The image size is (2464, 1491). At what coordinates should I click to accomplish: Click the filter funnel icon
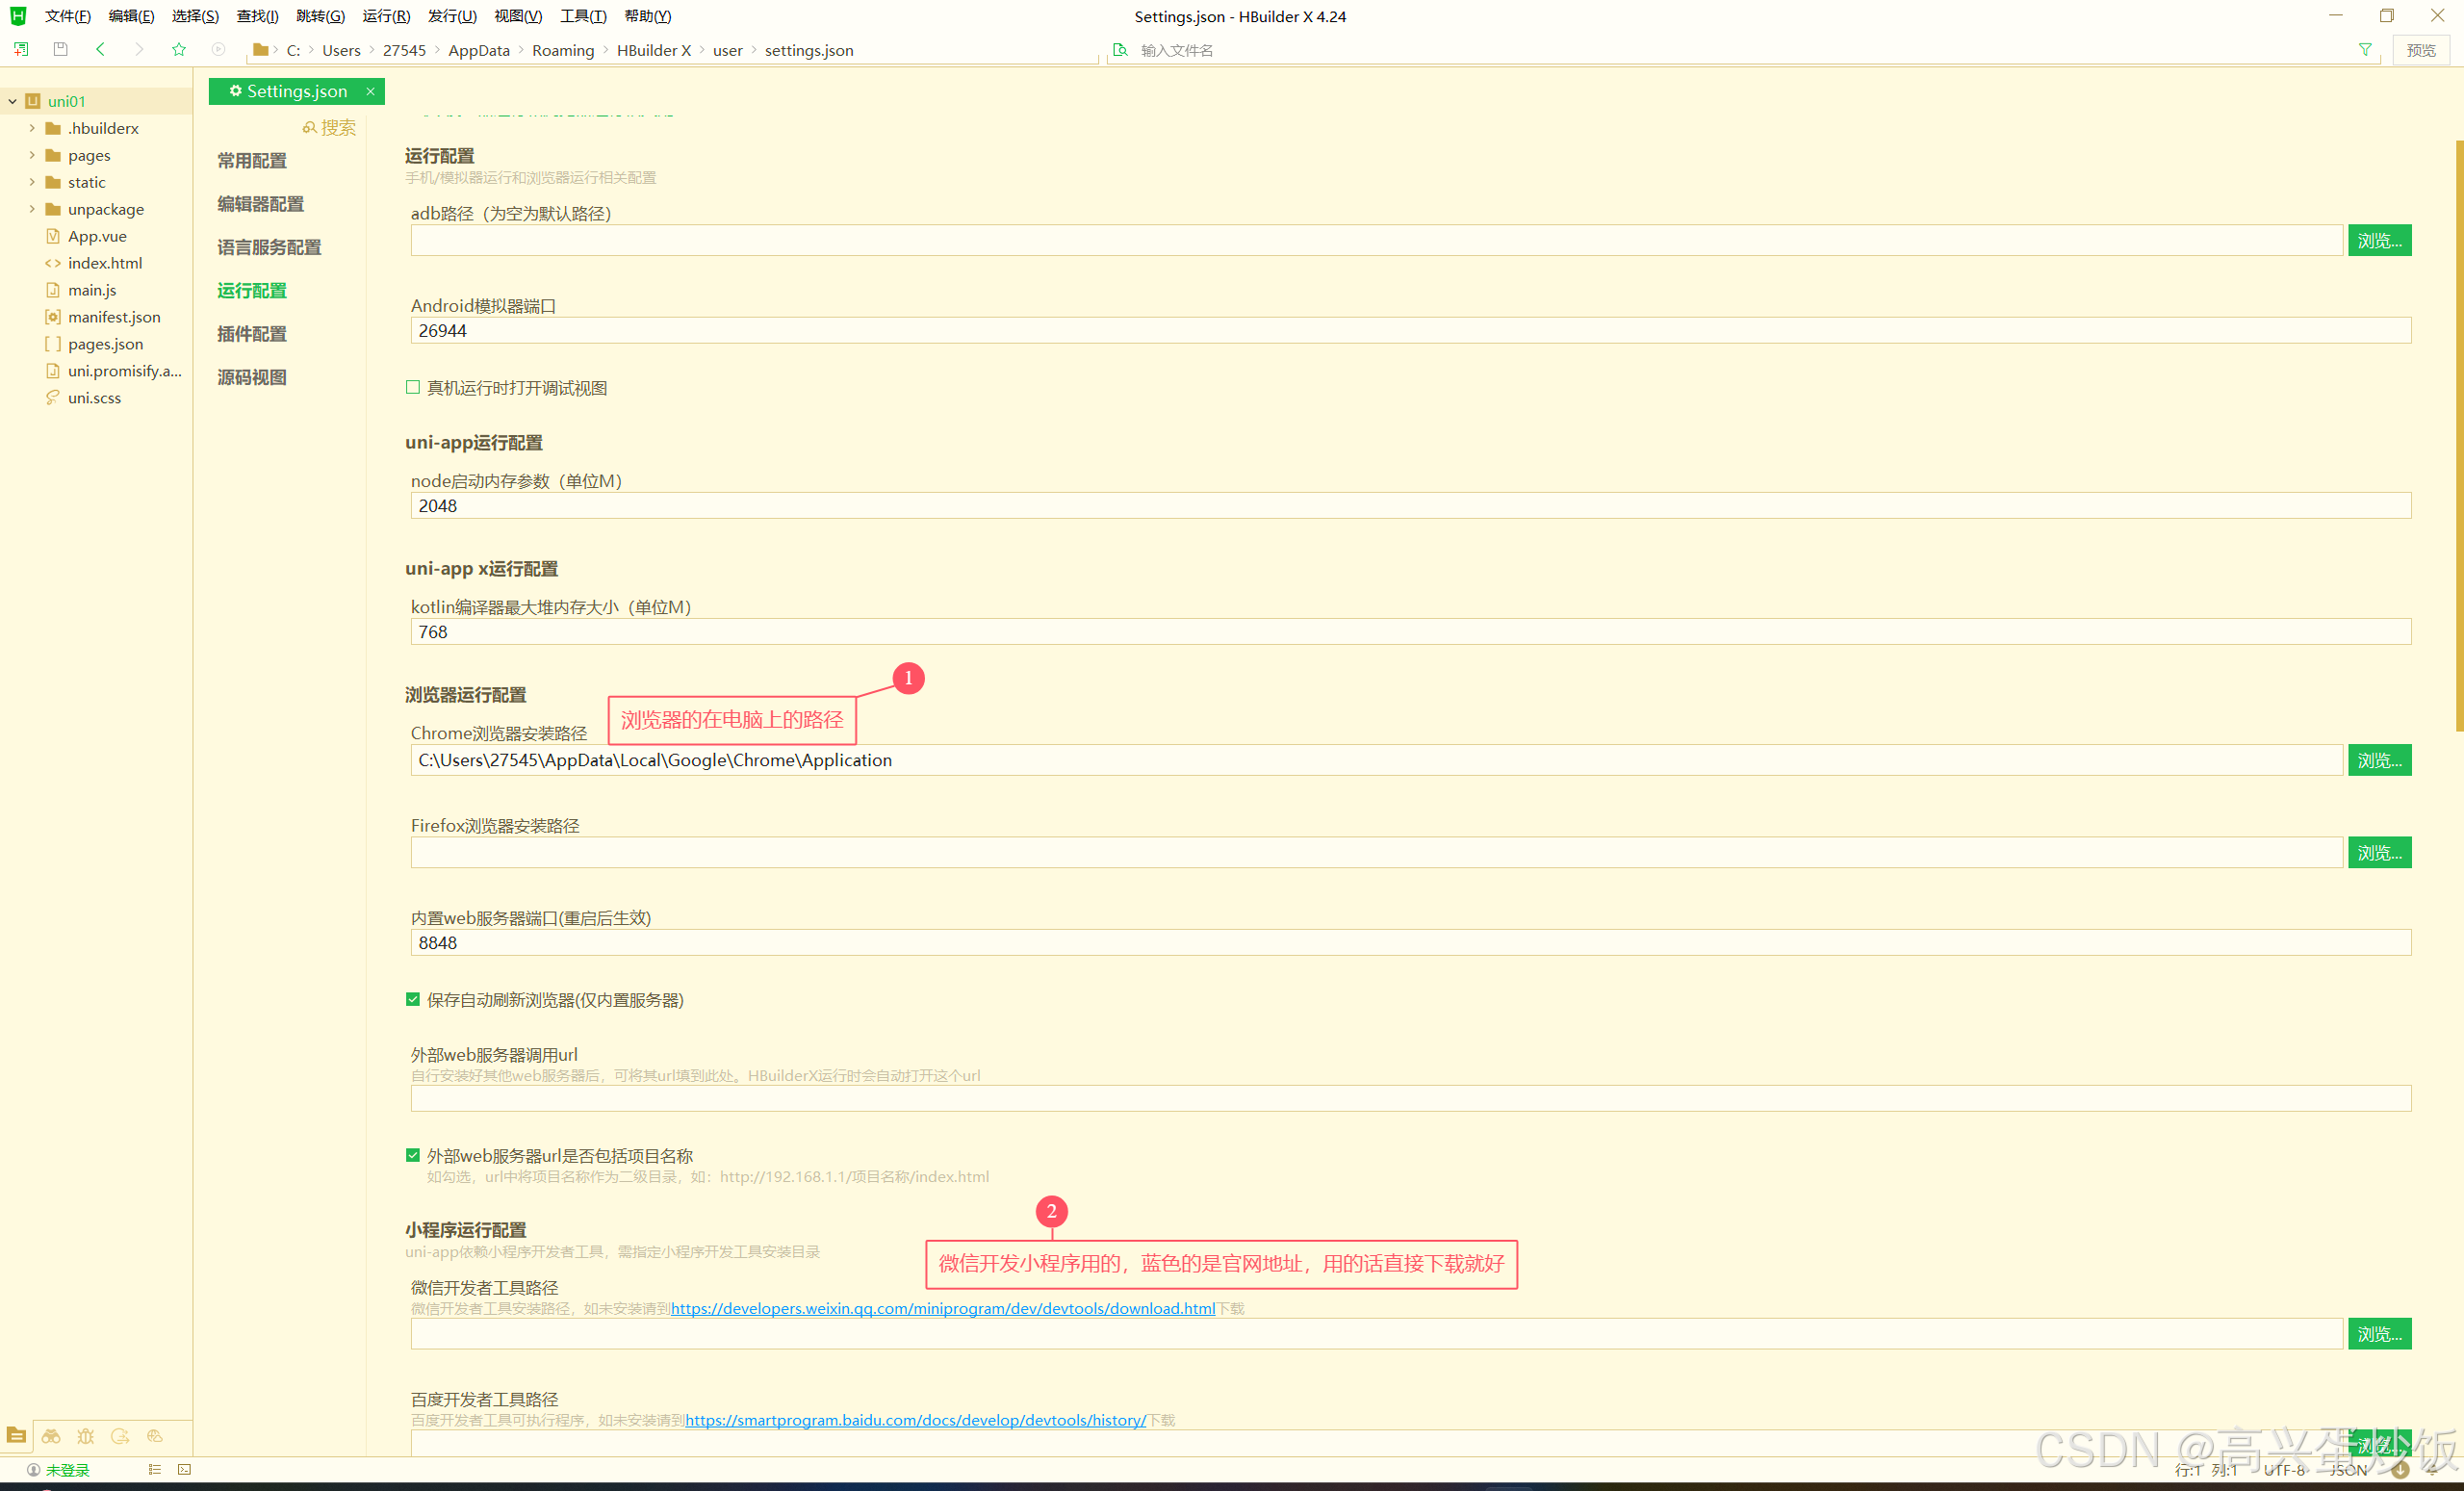click(x=2365, y=49)
